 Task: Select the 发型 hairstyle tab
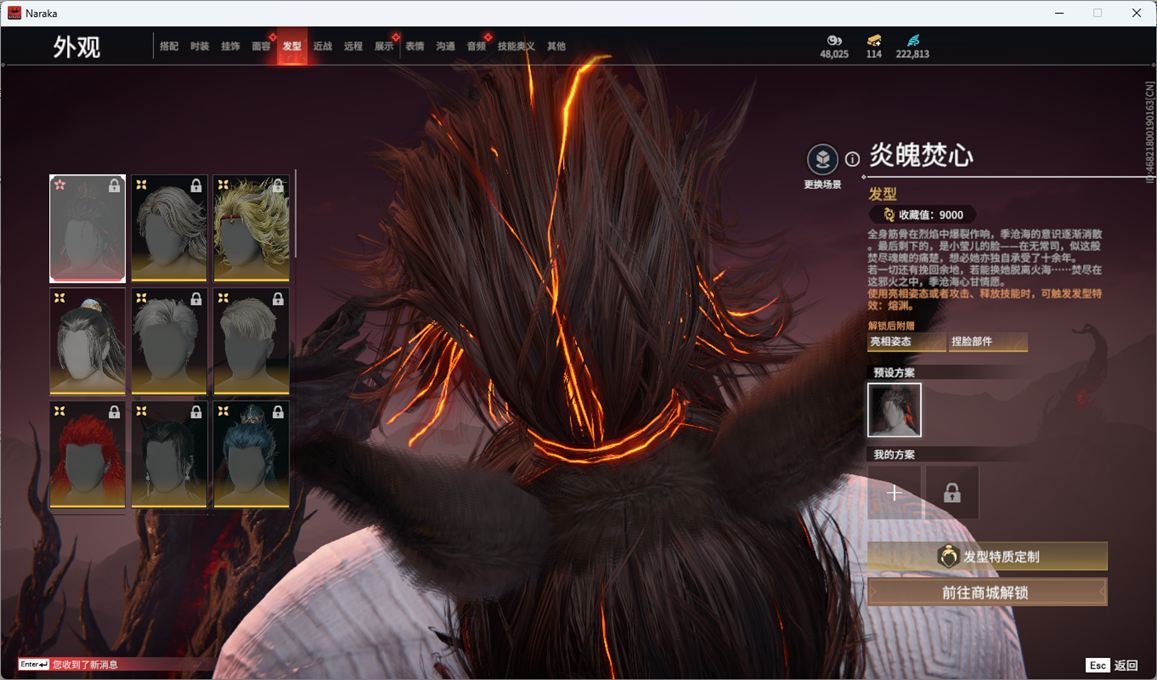click(x=292, y=46)
